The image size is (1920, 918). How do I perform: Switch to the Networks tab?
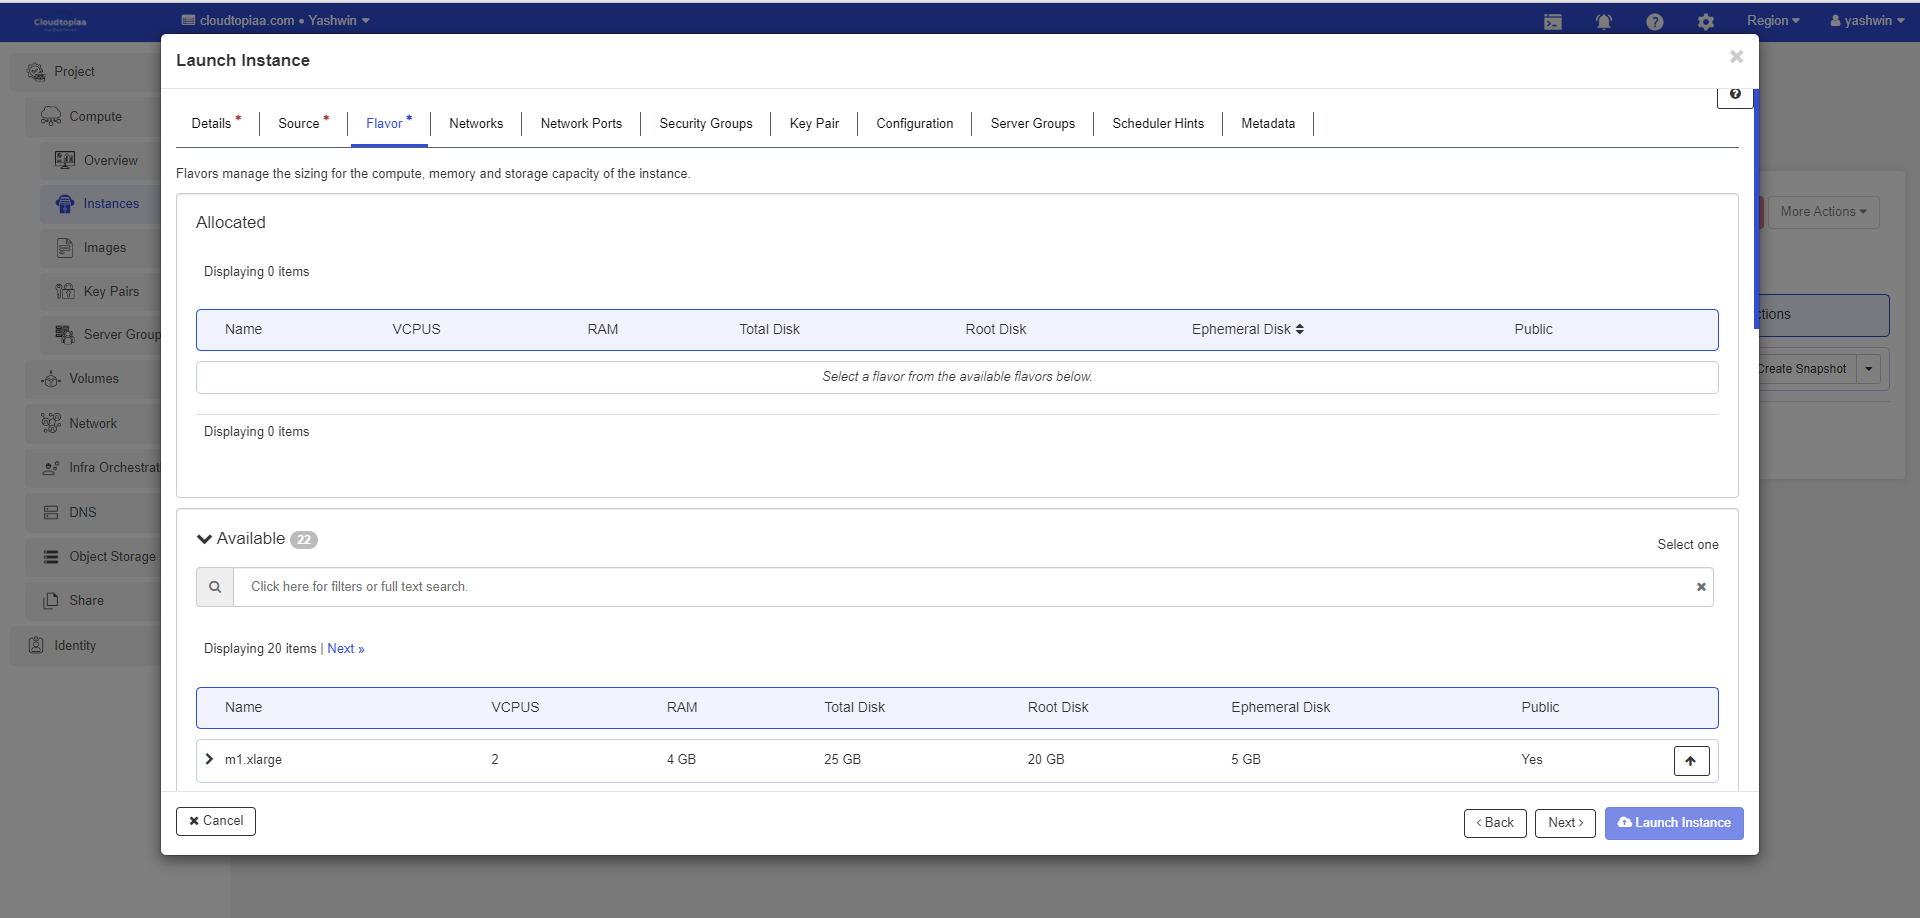tap(476, 124)
